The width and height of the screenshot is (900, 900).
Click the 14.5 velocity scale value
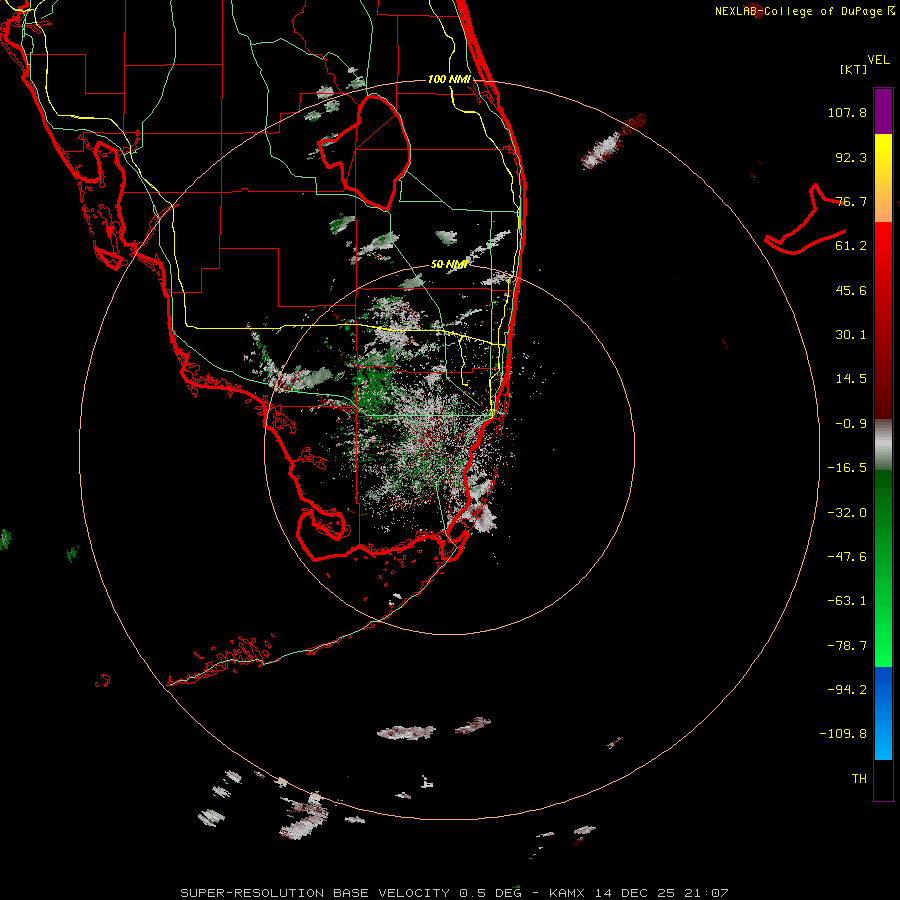click(x=851, y=379)
